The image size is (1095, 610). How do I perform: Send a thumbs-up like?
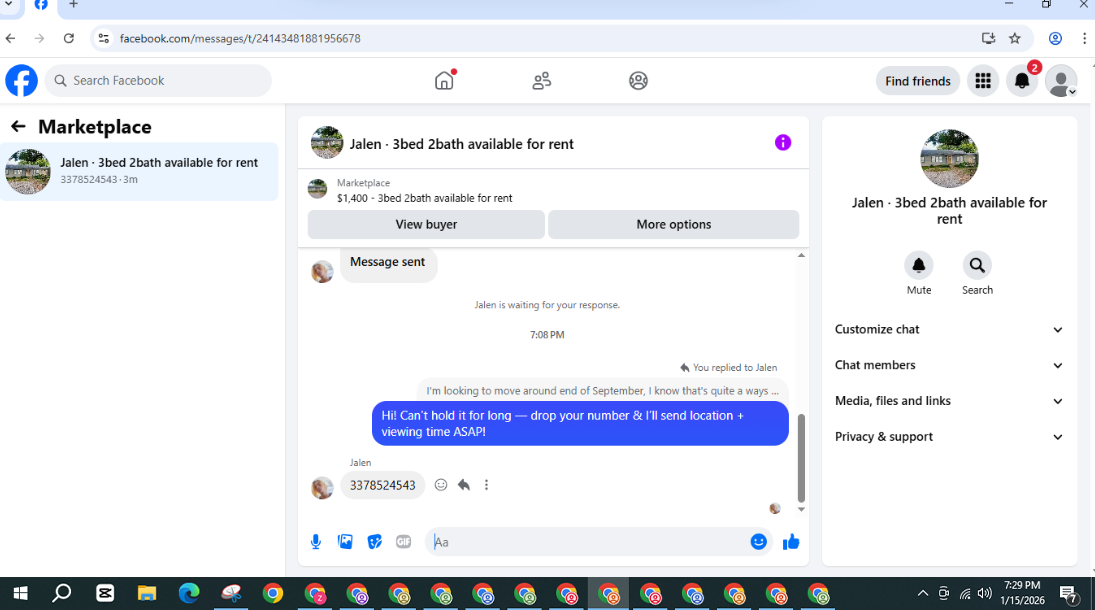point(791,542)
